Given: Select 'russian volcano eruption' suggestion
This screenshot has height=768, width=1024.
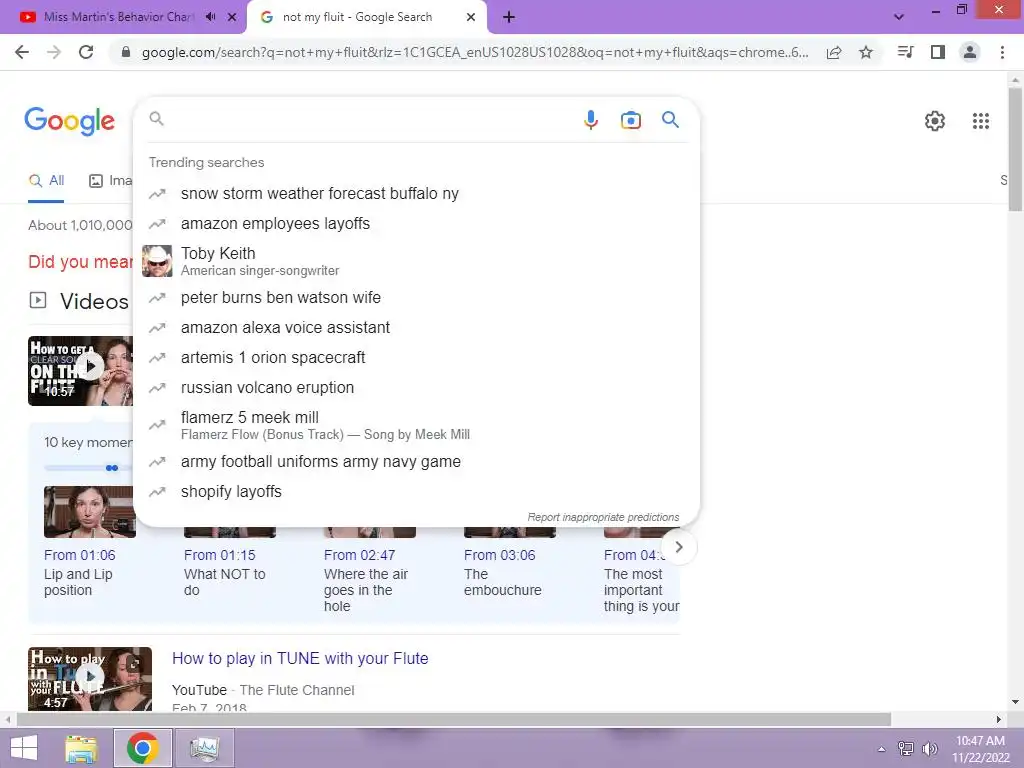Looking at the screenshot, I should pyautogui.click(x=416, y=387).
